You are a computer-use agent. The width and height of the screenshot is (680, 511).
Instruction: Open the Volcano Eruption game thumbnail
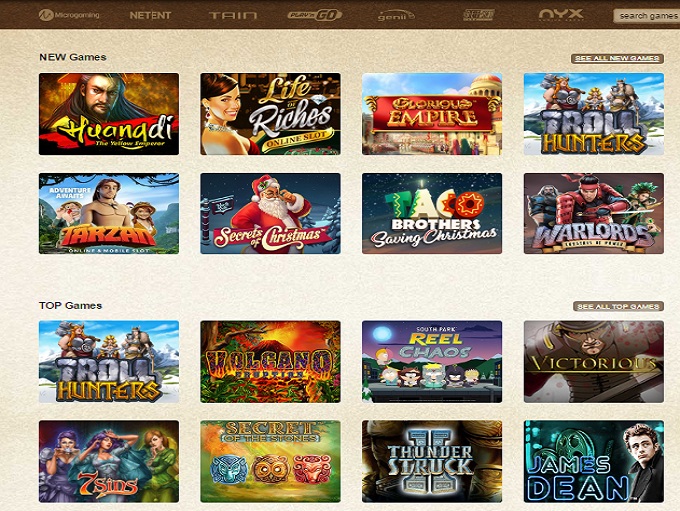pyautogui.click(x=270, y=362)
